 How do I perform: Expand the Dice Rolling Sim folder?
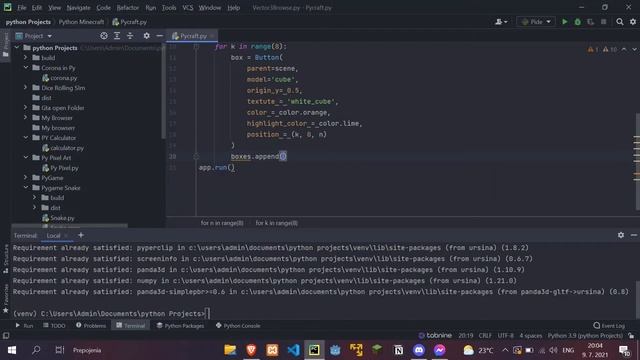coord(26,88)
